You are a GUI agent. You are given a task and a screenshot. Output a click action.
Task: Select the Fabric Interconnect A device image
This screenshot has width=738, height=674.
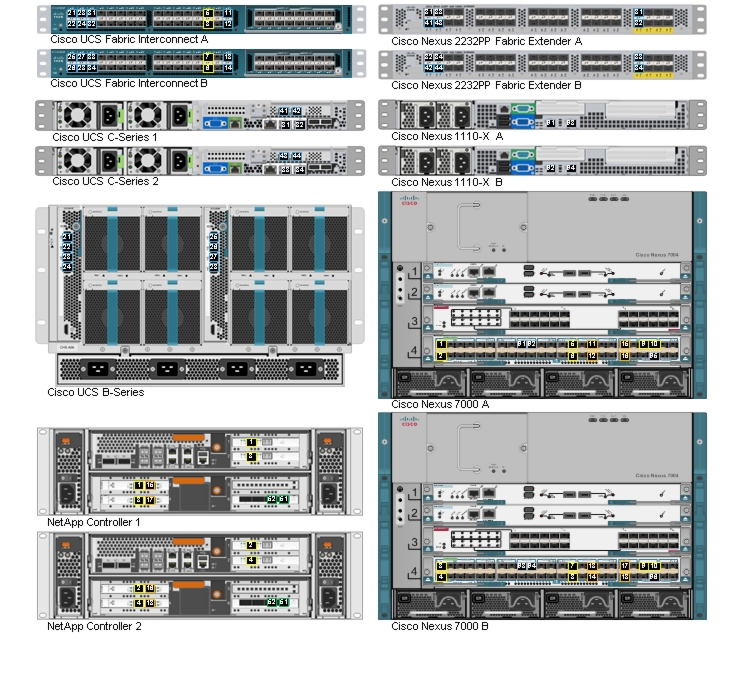201,19
